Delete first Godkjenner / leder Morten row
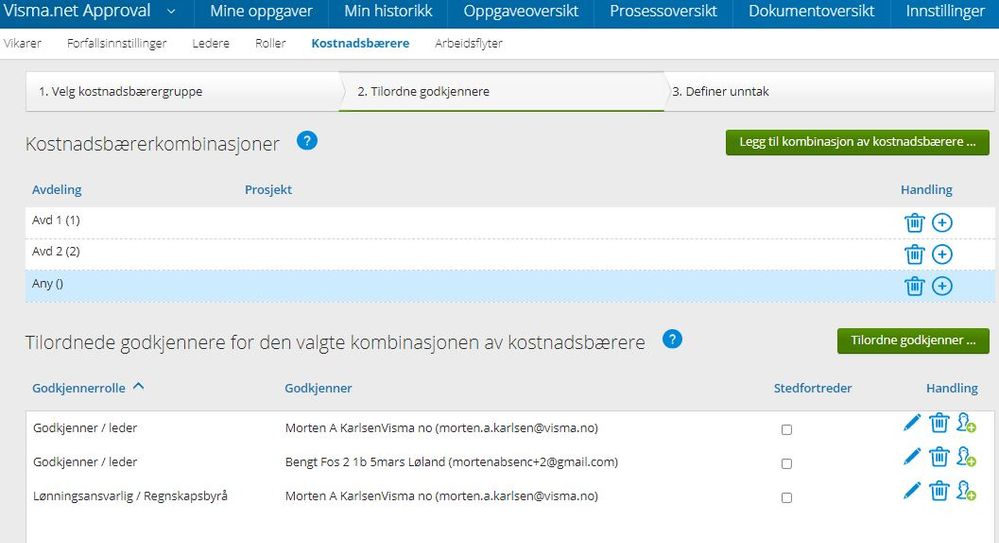Image resolution: width=999 pixels, height=543 pixels. pos(939,423)
